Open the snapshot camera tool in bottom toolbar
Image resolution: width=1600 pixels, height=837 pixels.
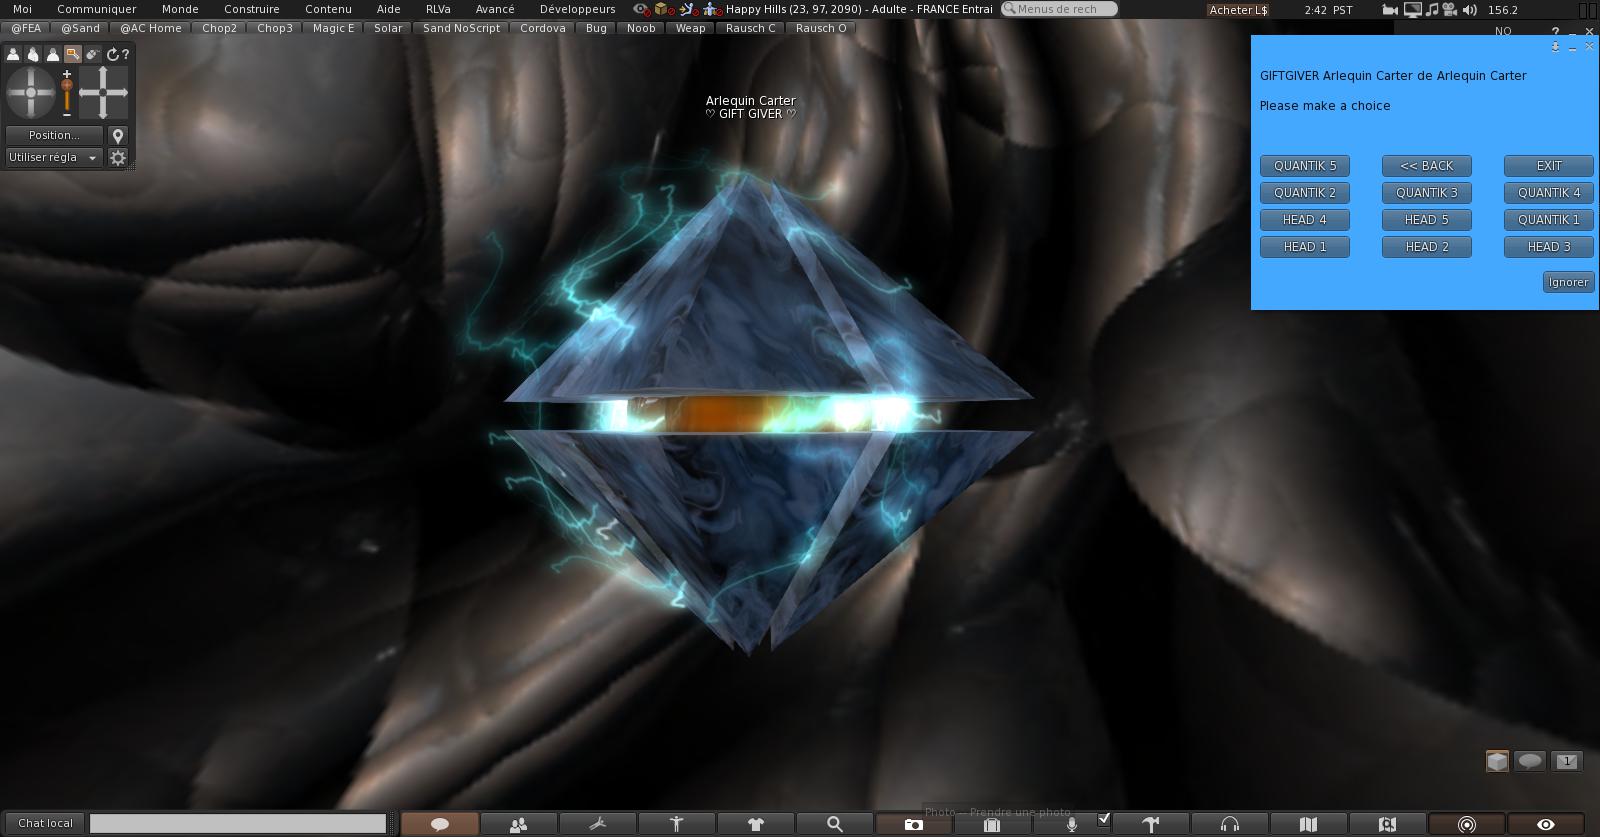click(913, 824)
